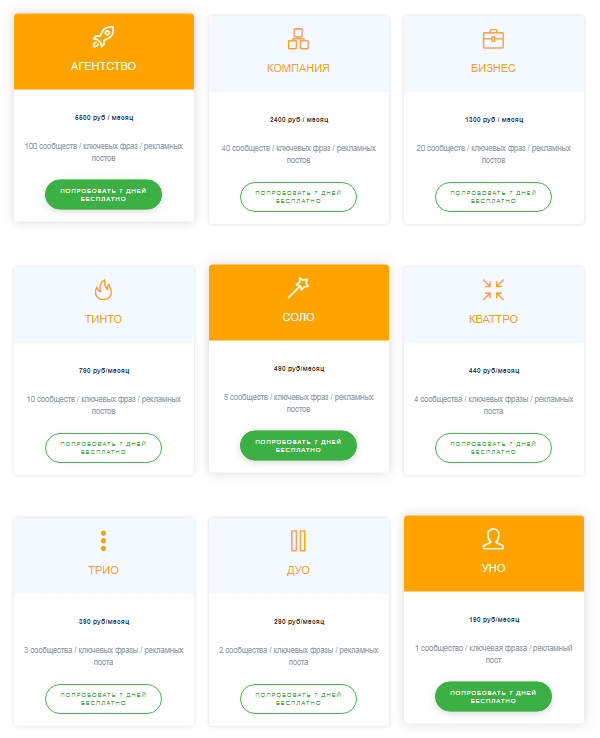Click the four arrows icon above Кваттро
The height and width of the screenshot is (738, 600).
493,290
